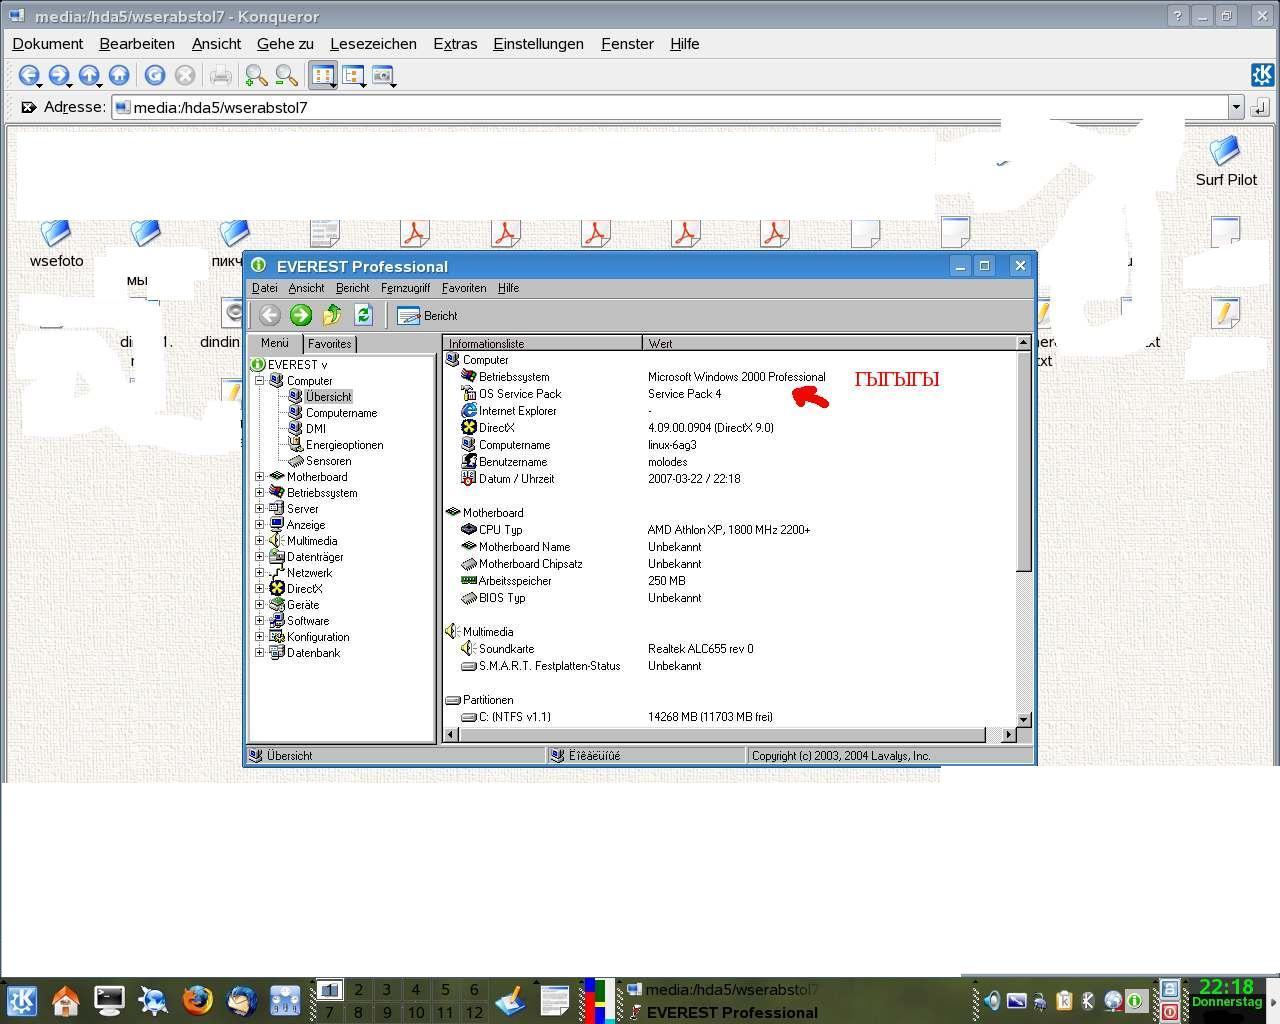Reload the Konqueror view
This screenshot has height=1024, width=1280.
(154, 75)
